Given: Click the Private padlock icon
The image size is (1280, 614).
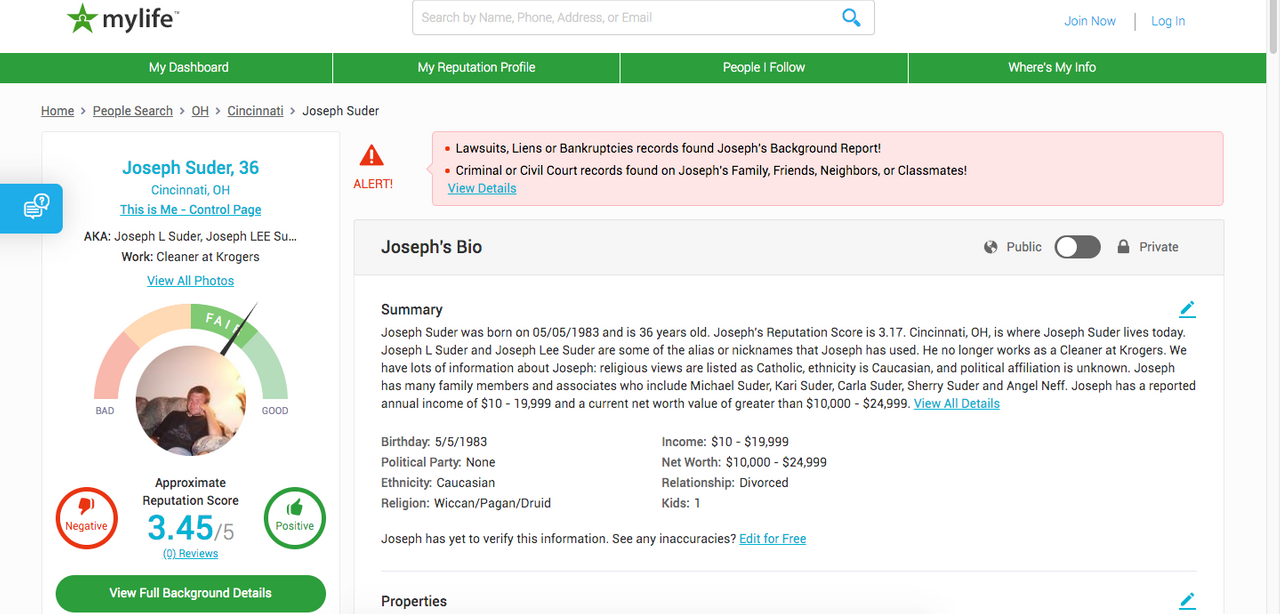Looking at the screenshot, I should [x=1123, y=247].
